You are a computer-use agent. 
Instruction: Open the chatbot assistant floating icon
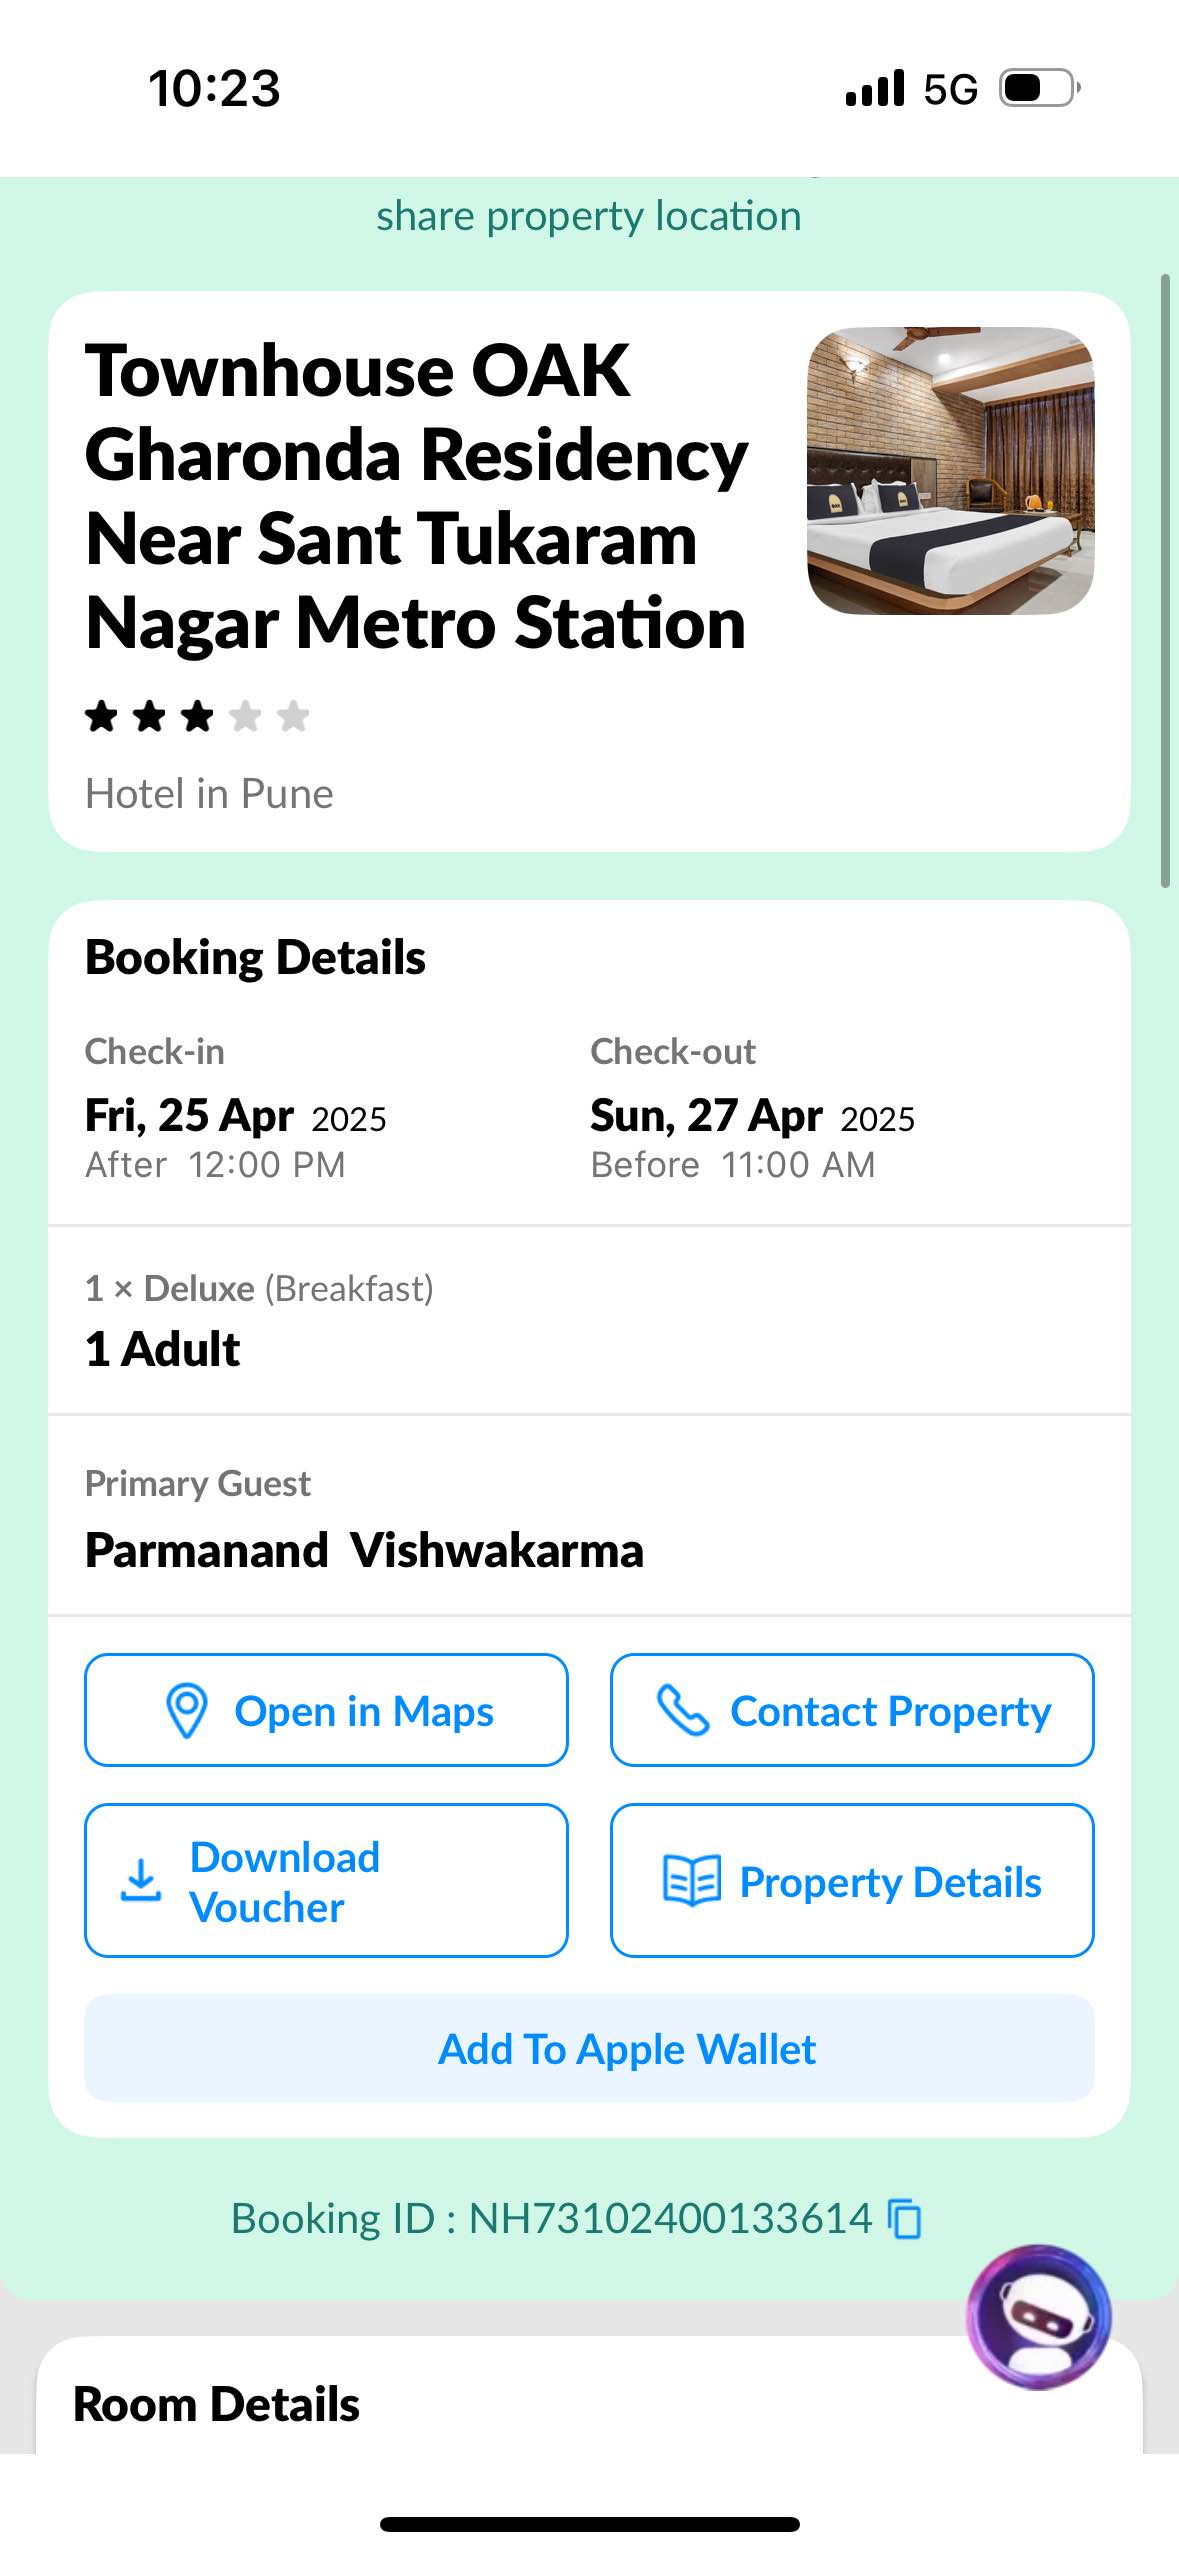point(1038,2316)
